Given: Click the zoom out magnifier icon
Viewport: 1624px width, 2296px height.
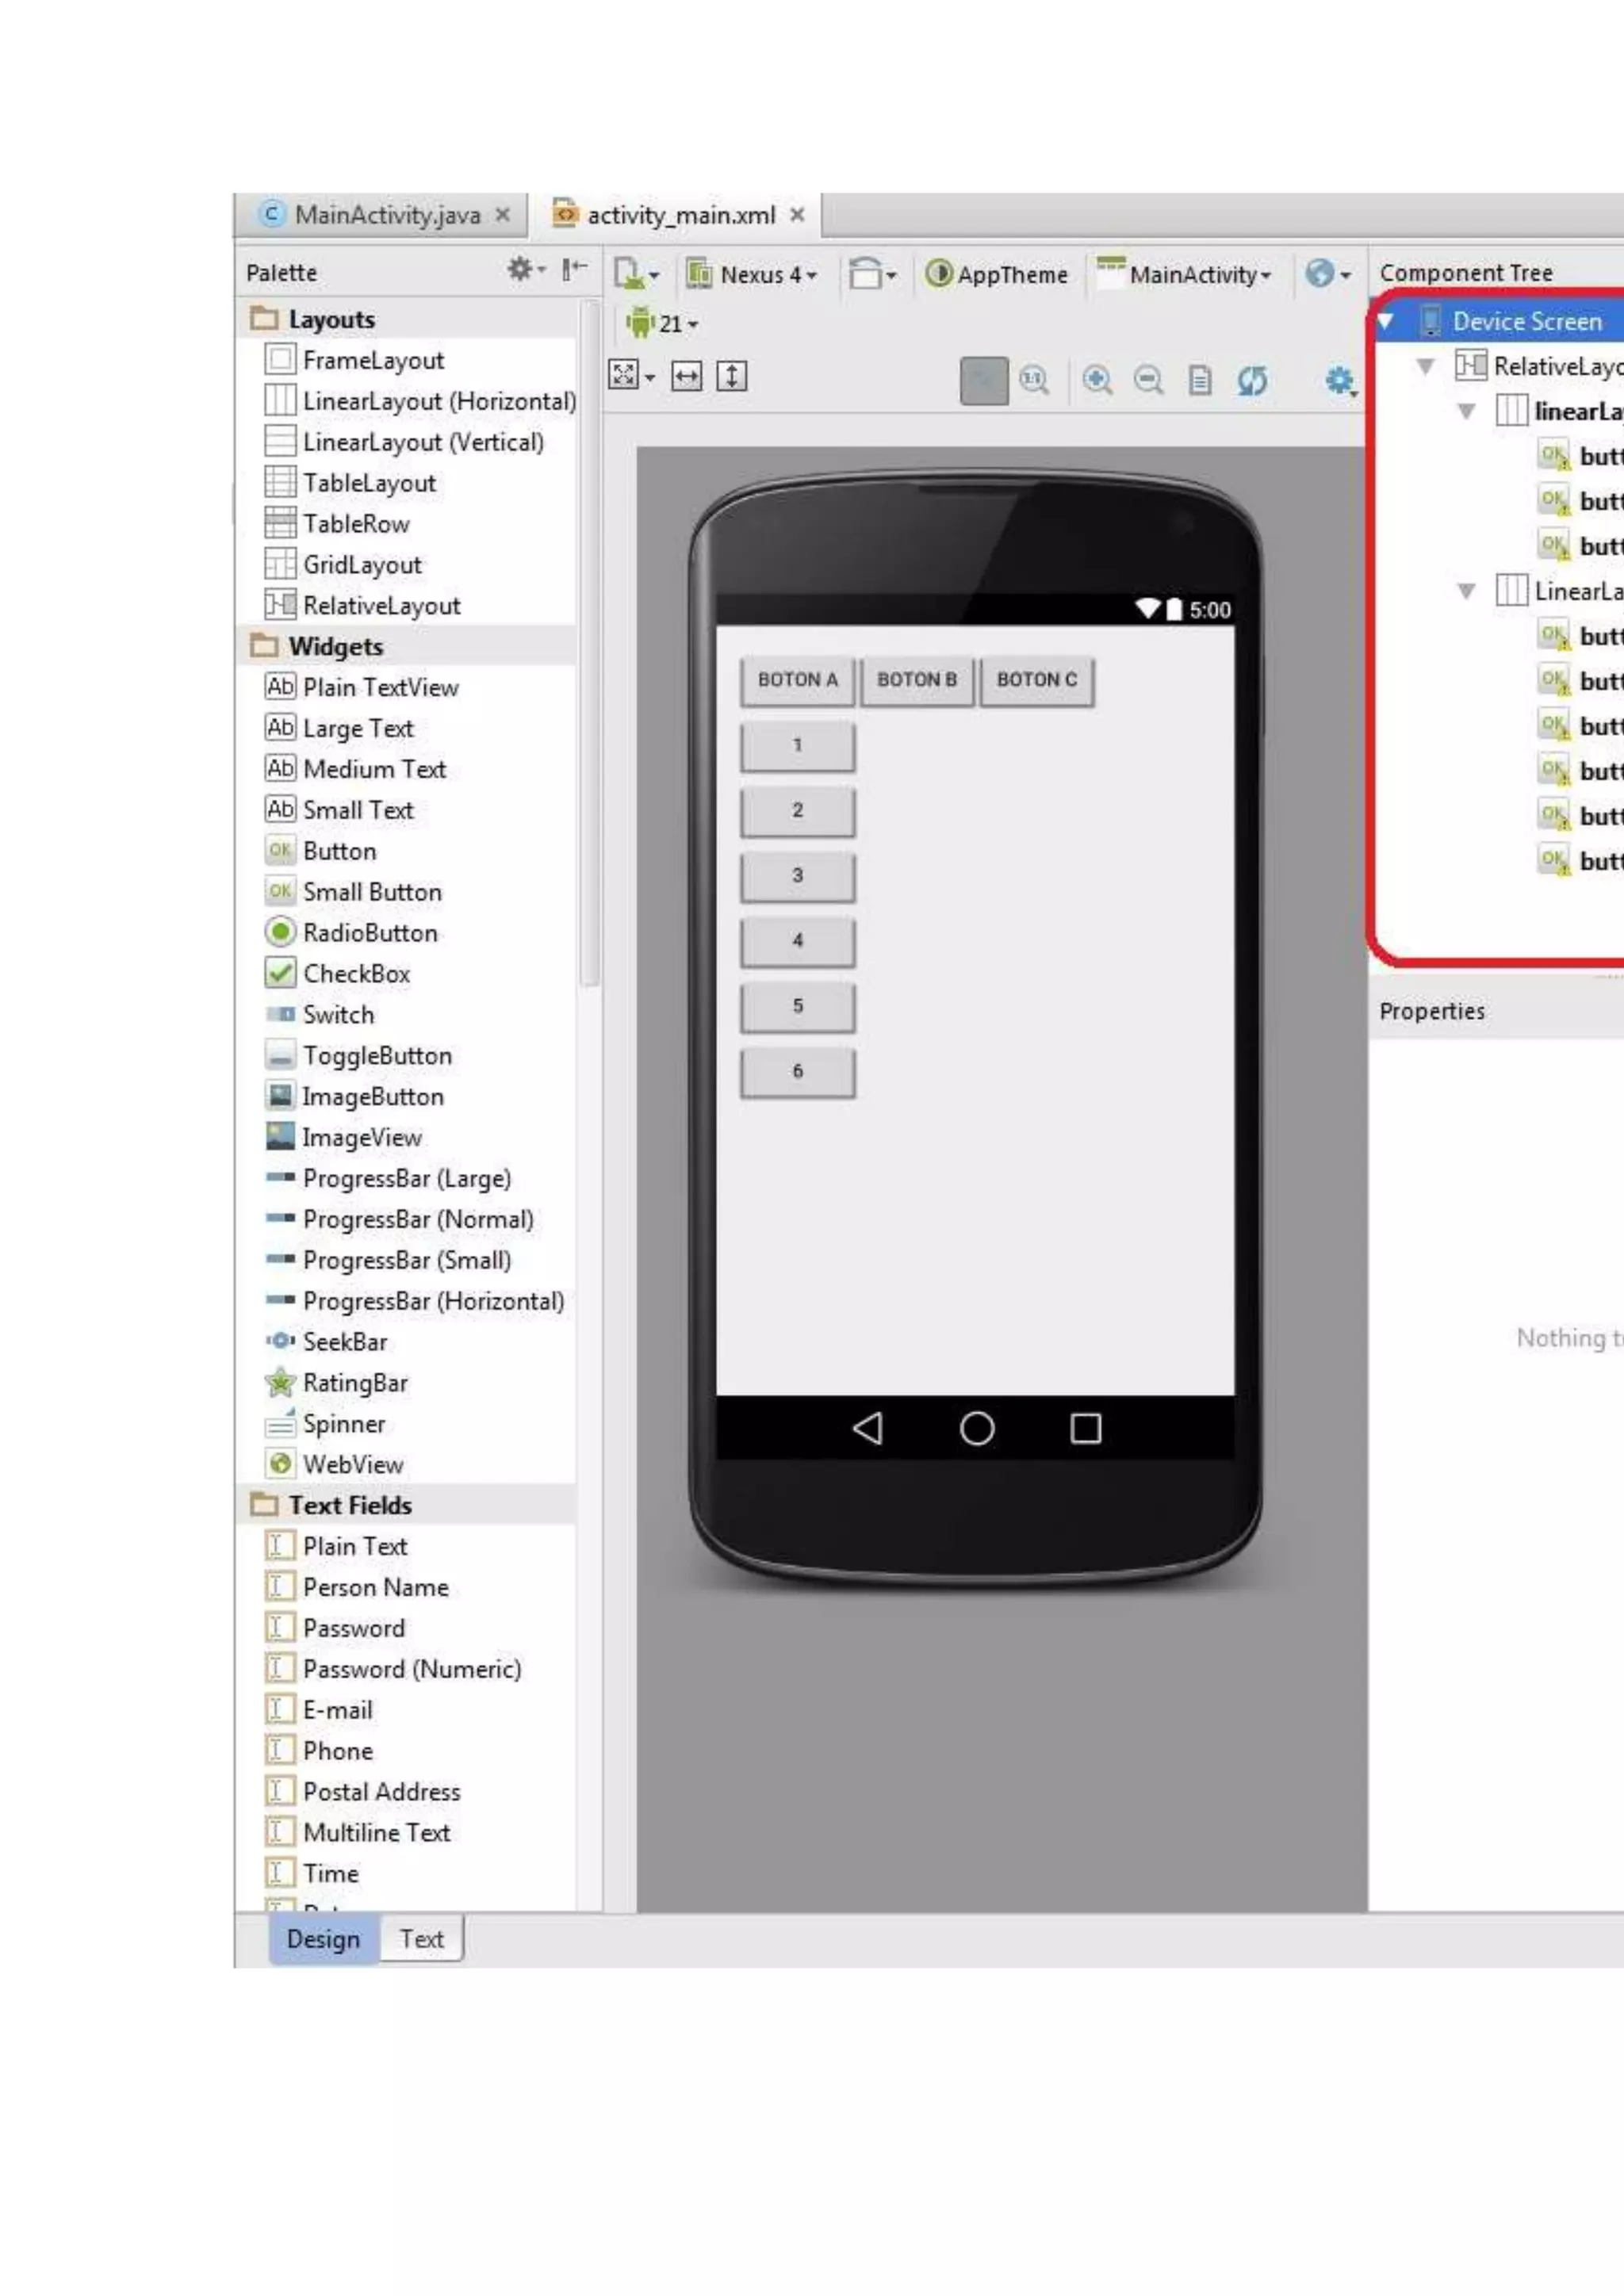Looking at the screenshot, I should coord(1148,380).
